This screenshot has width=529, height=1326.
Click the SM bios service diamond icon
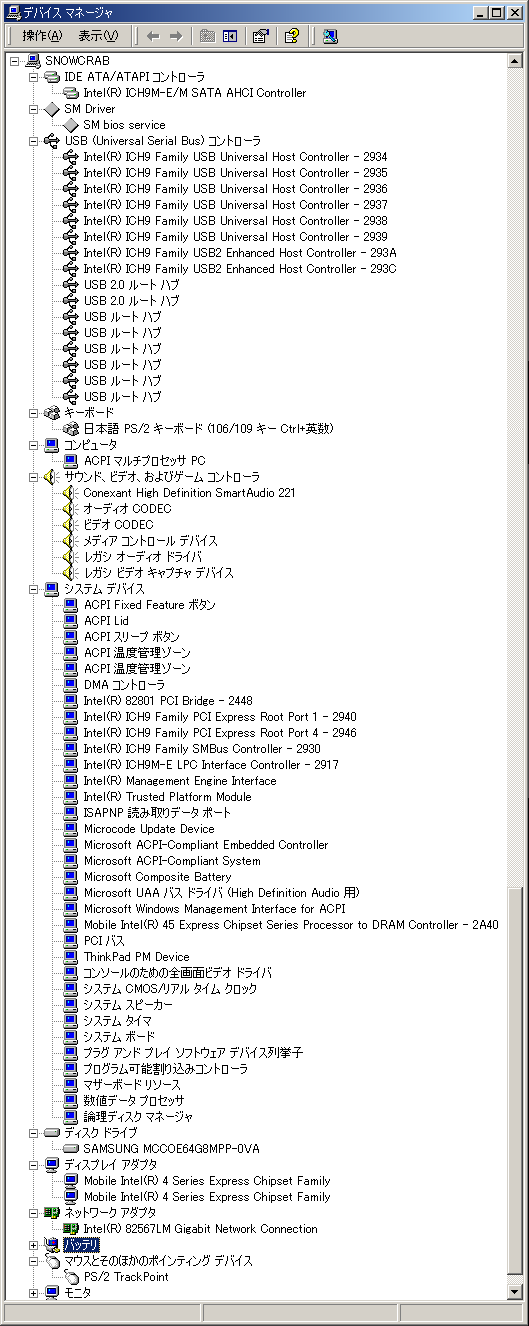[71, 125]
